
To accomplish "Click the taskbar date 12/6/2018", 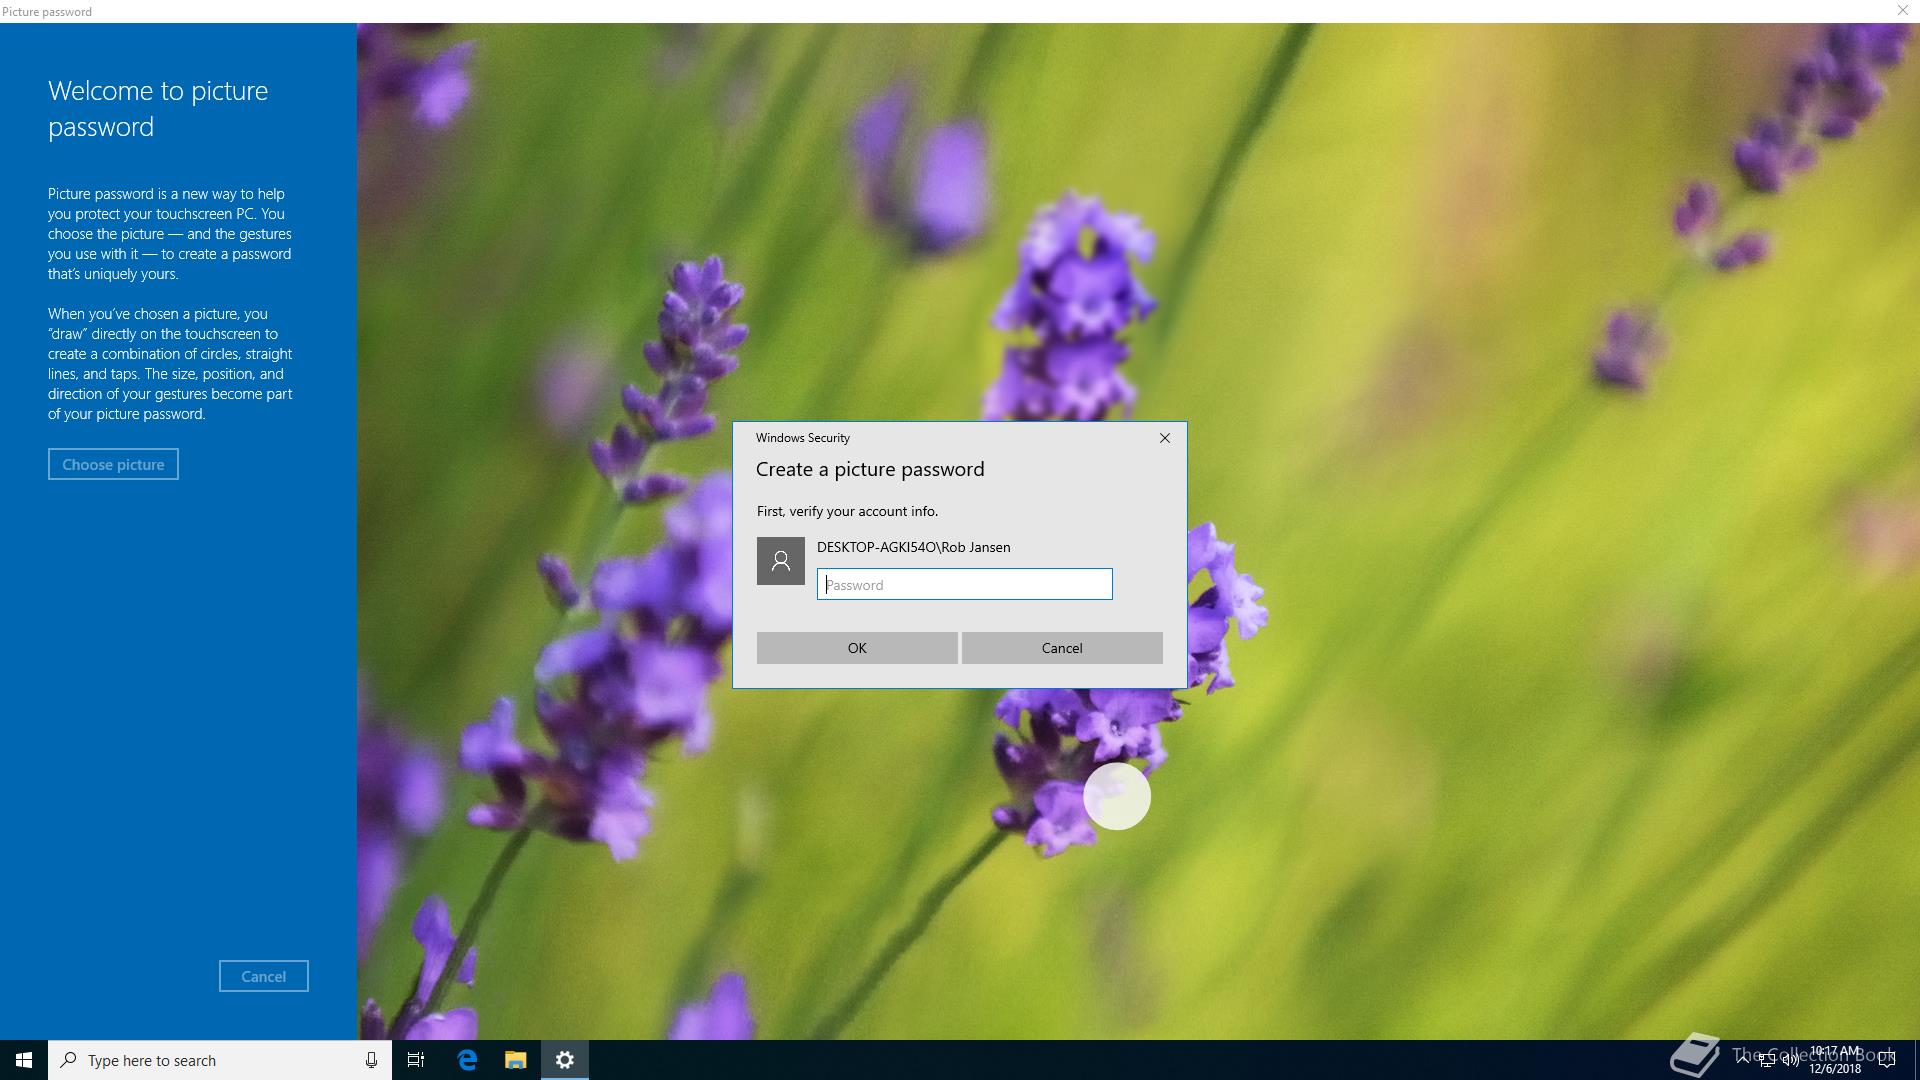I will click(1835, 1069).
